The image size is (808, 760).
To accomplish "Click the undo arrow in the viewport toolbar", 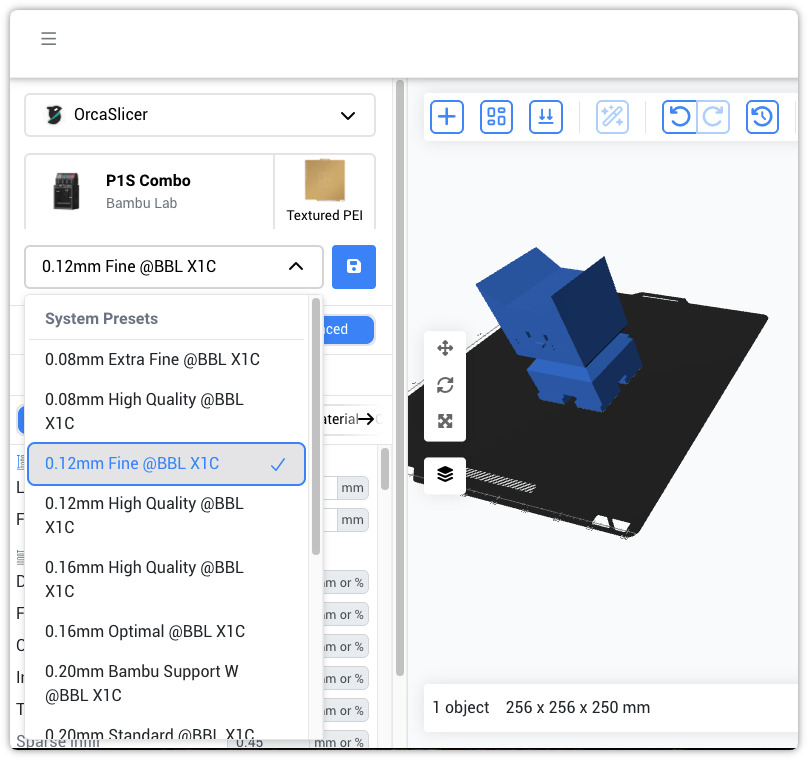I will point(679,117).
